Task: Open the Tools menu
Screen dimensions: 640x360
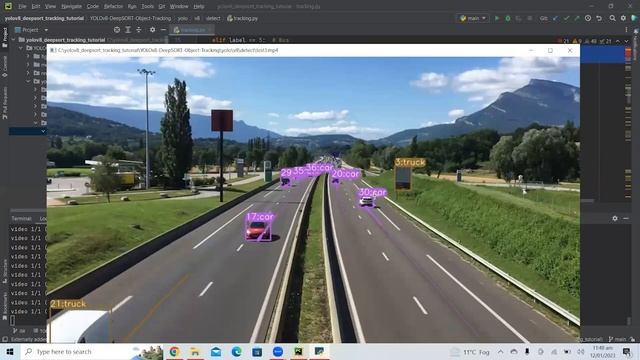Action: [147, 6]
